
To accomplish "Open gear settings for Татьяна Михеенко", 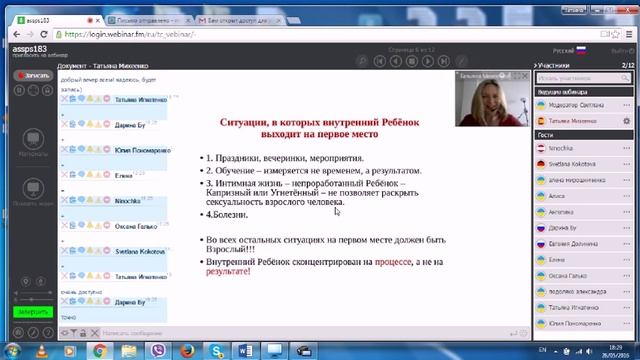I will pyautogui.click(x=627, y=121).
